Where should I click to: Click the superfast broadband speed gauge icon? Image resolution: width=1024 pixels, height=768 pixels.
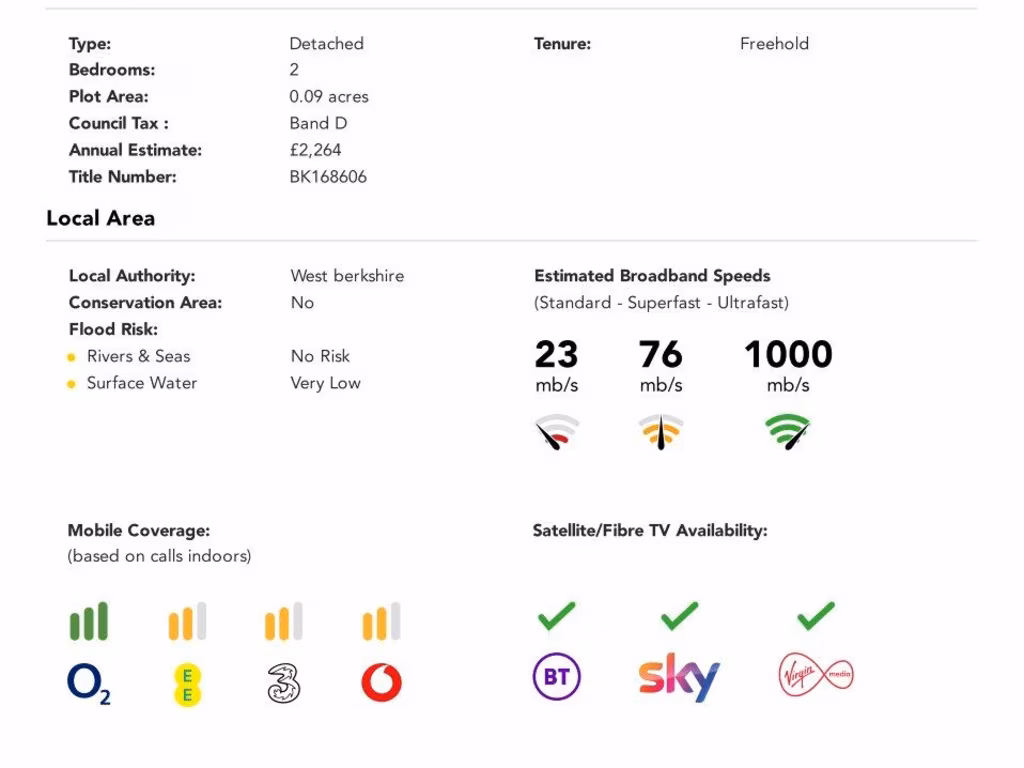pyautogui.click(x=660, y=432)
